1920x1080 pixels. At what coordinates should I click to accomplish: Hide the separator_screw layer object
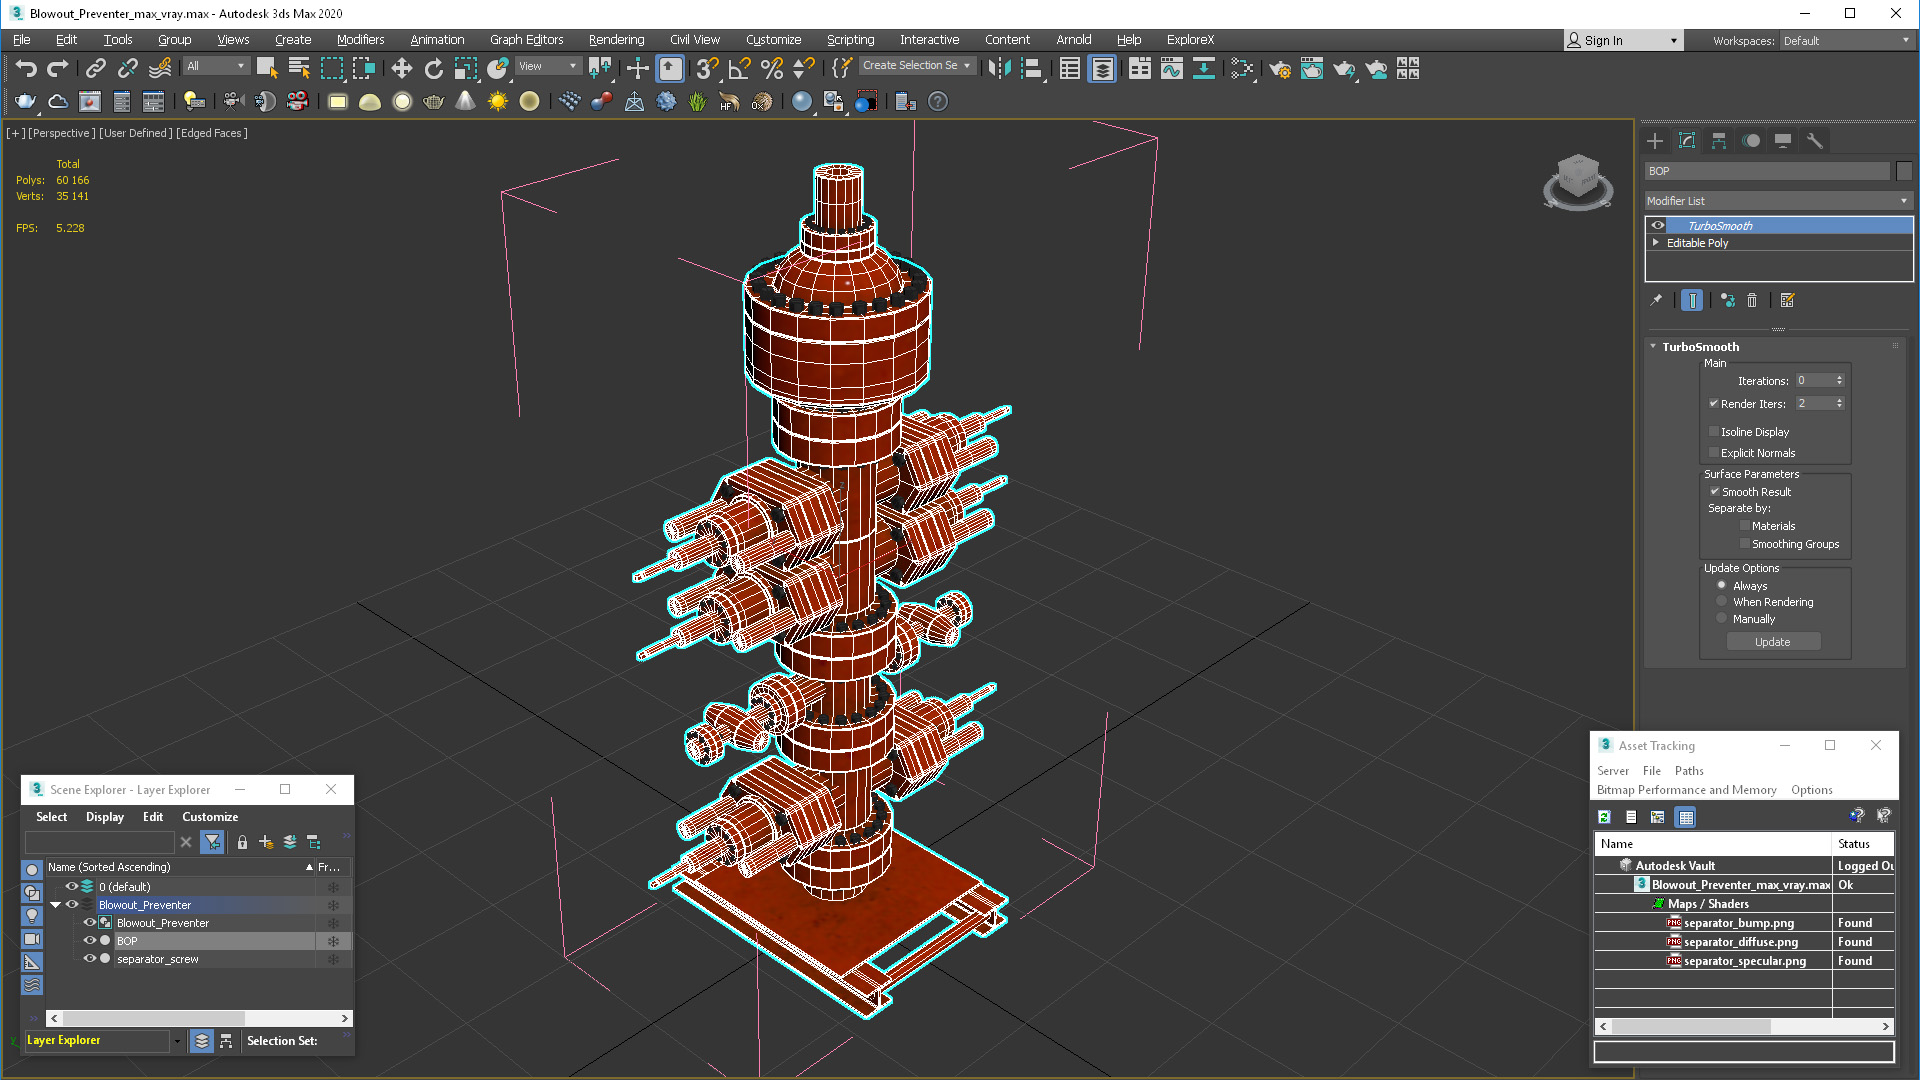pos(89,959)
